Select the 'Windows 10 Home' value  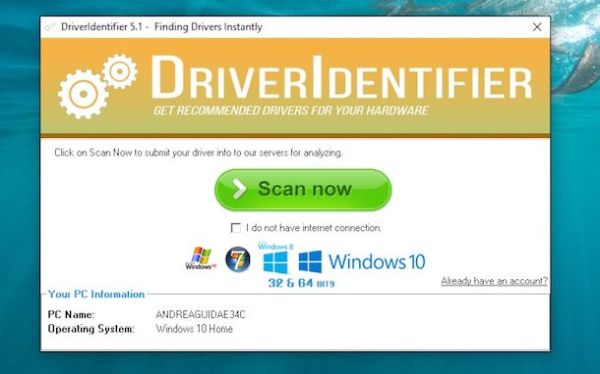point(194,329)
